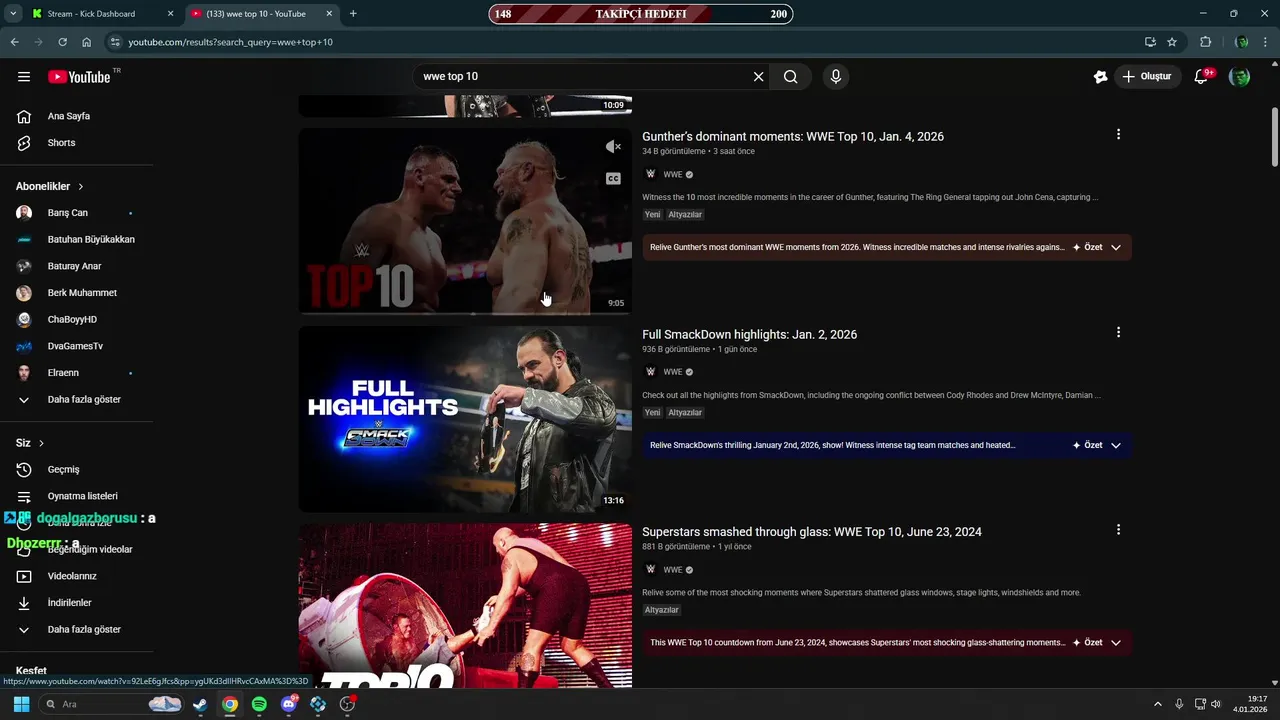Open more options for Superstars smashed through glass
1280x720 pixels.
click(1118, 530)
